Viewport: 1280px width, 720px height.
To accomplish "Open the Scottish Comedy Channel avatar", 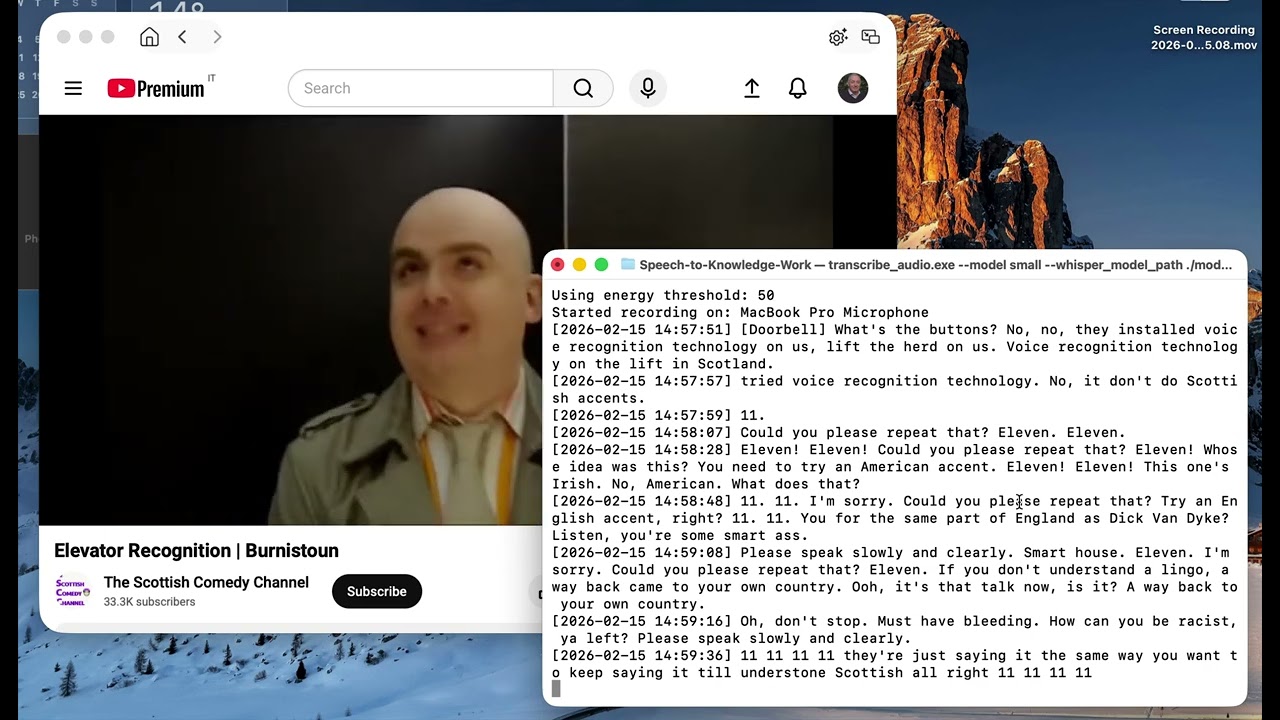I will point(72,591).
